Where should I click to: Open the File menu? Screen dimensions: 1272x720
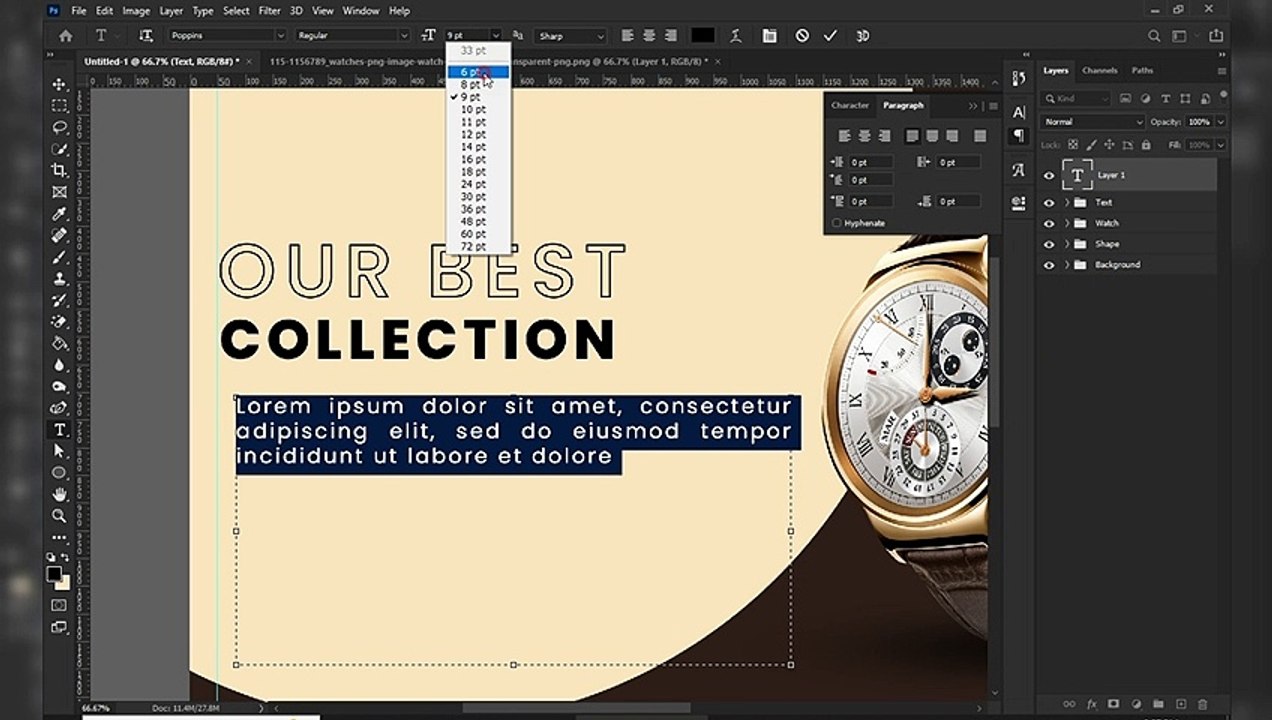tap(79, 11)
